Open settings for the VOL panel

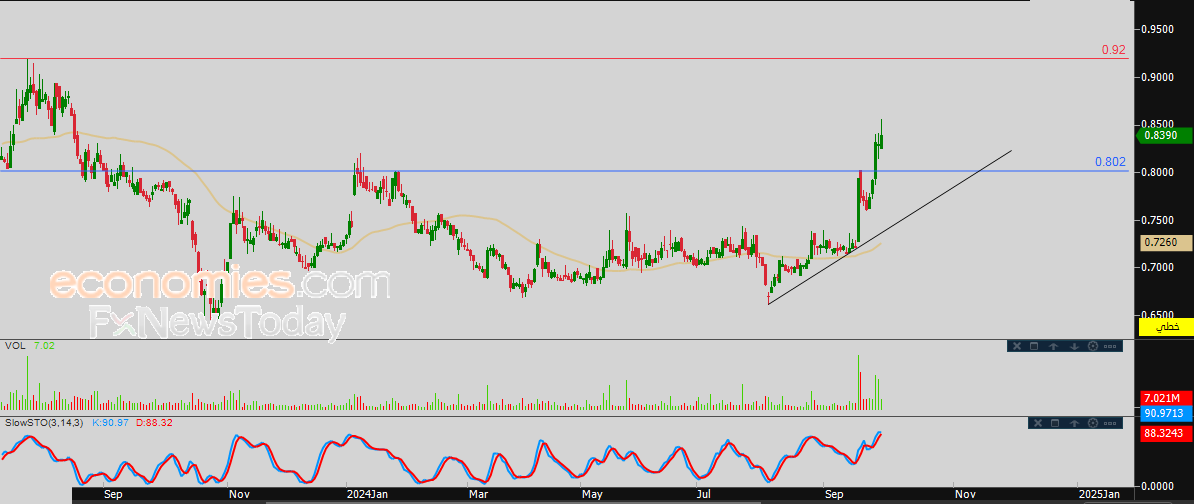tap(1093, 346)
